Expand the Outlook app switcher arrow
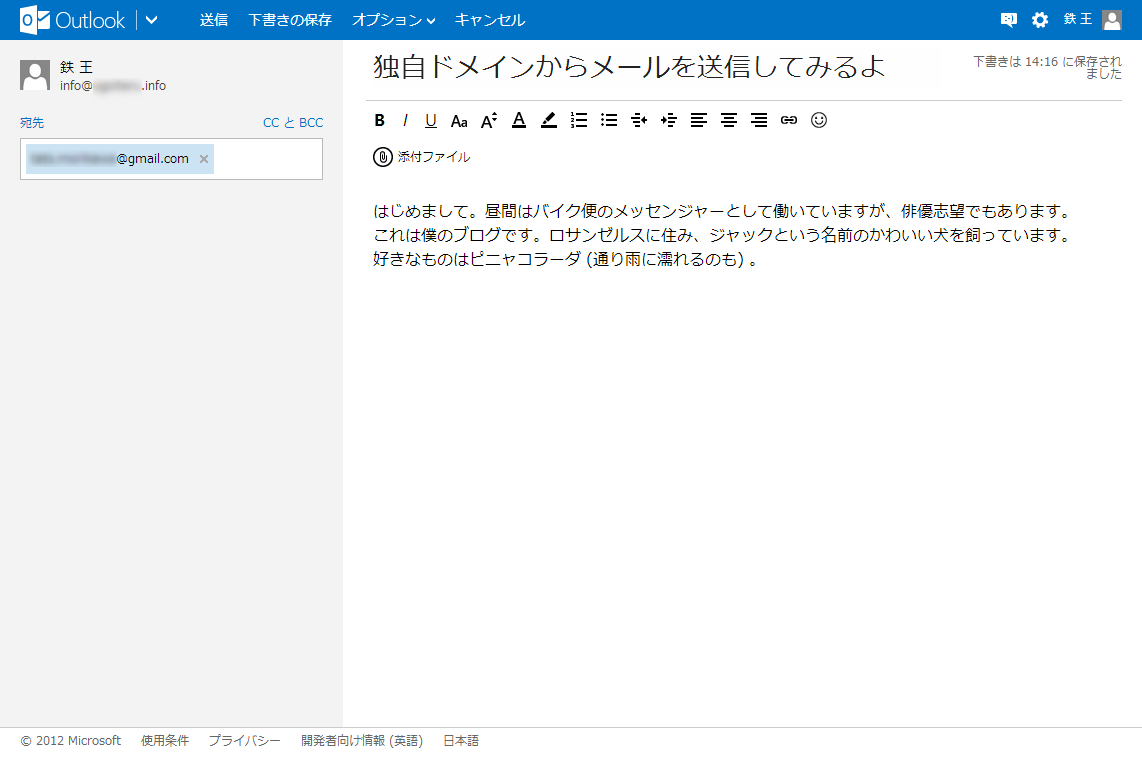This screenshot has width=1142, height=758. tap(152, 20)
